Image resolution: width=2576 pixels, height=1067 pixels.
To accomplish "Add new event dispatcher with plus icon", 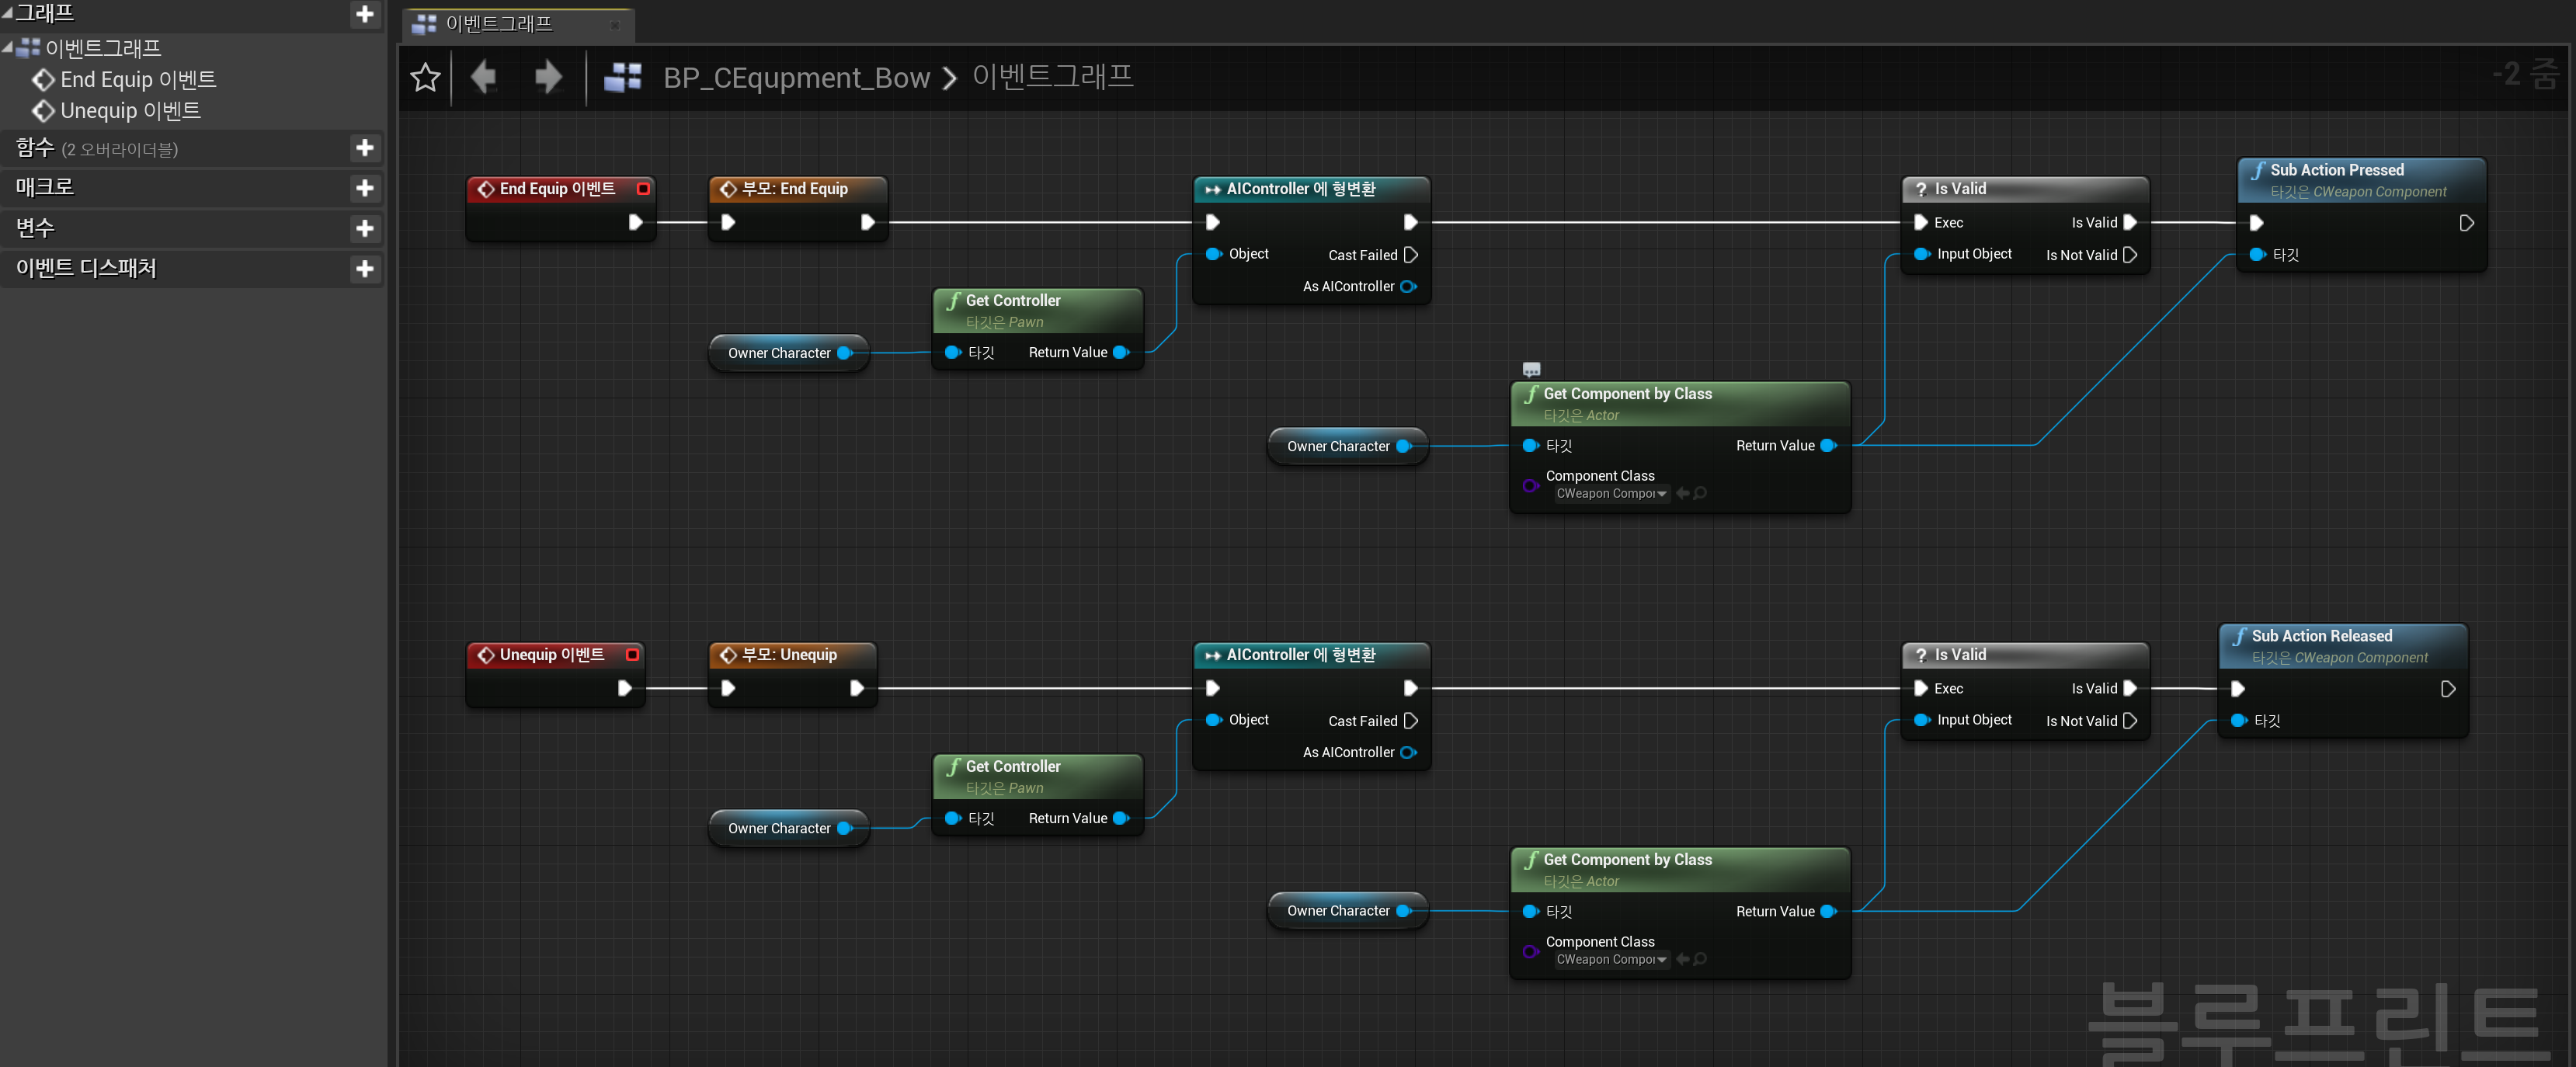I will pos(365,269).
